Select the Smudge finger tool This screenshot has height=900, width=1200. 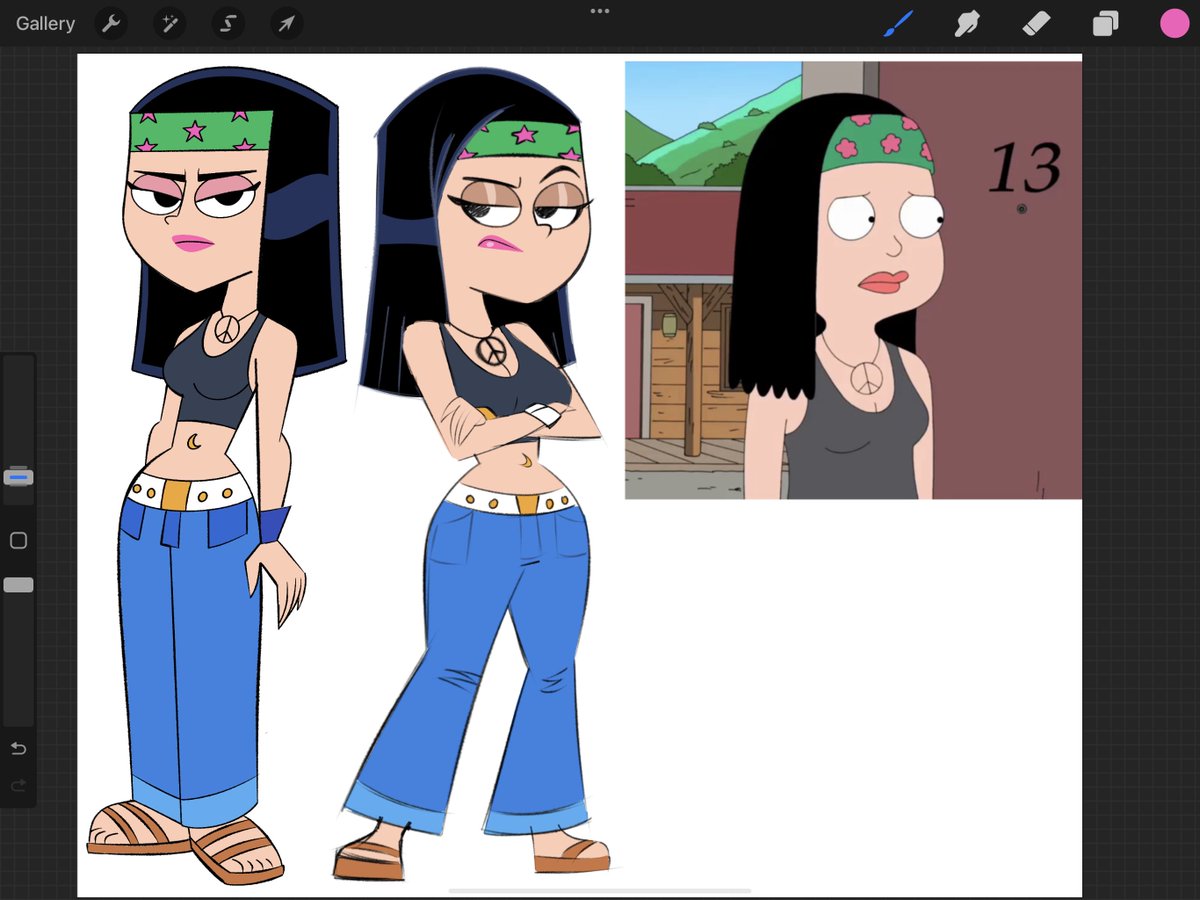tap(967, 24)
